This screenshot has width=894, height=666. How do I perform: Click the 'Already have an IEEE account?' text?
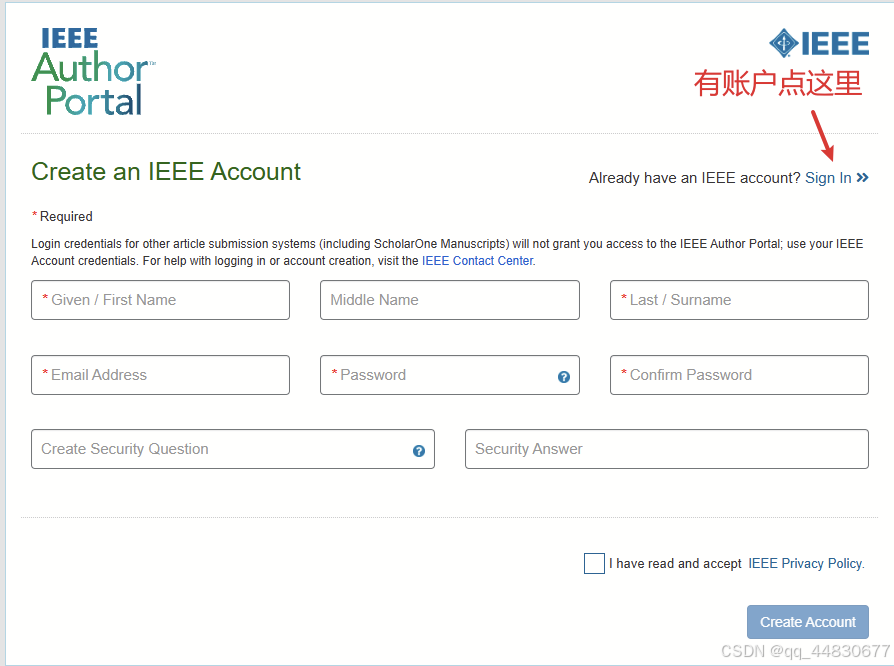tap(694, 178)
